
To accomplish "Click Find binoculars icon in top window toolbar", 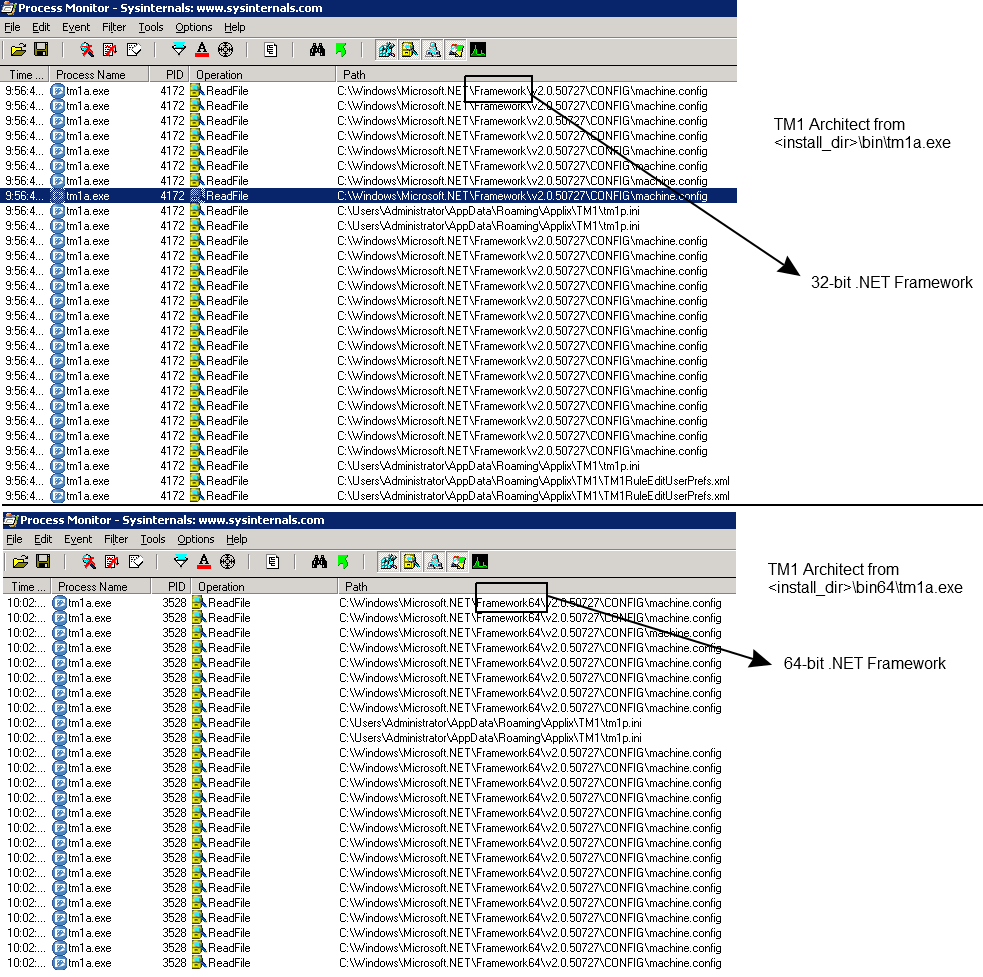I will click(x=317, y=50).
